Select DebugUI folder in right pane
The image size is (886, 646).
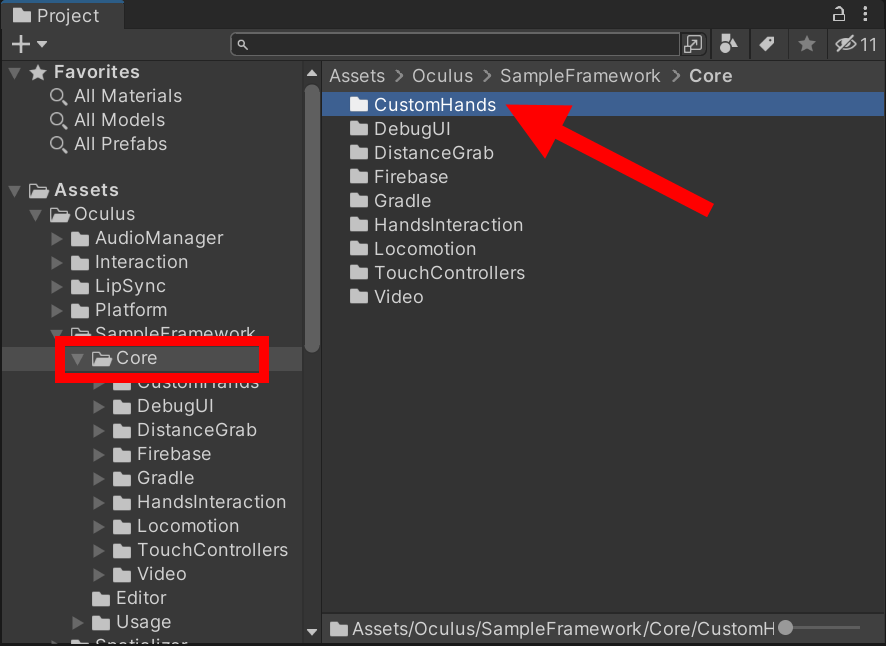[x=603, y=129]
